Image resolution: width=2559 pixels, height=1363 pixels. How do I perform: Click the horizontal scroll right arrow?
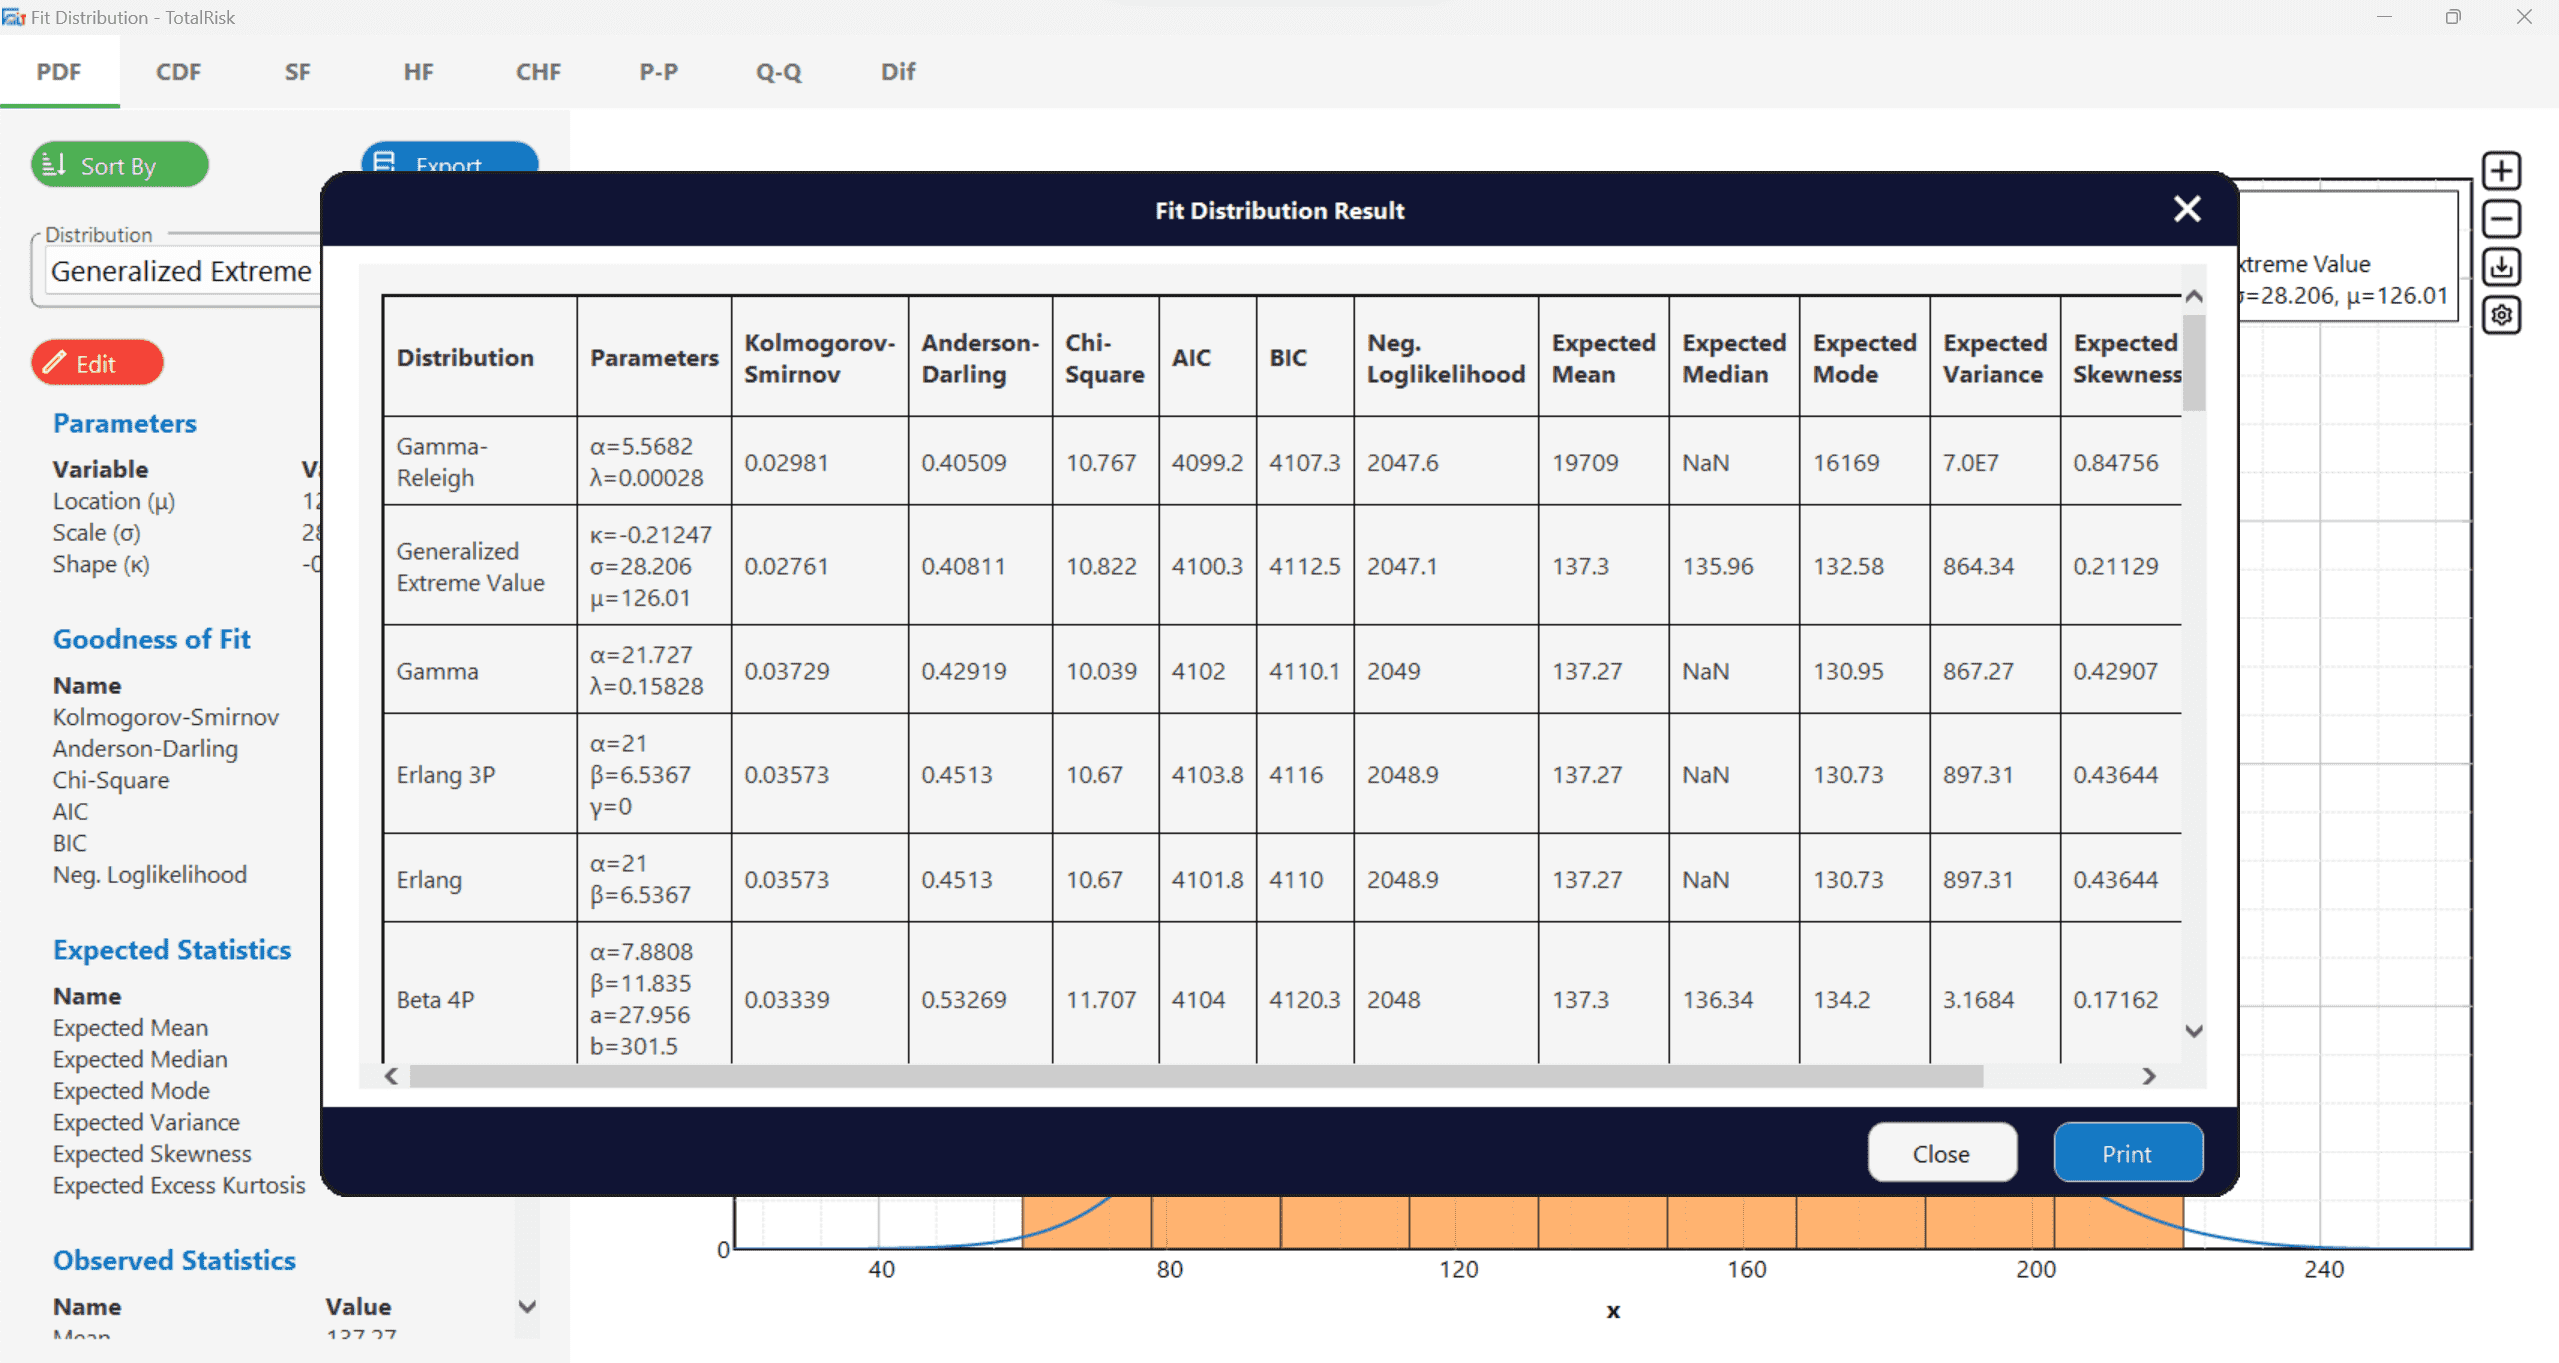coord(2149,1076)
